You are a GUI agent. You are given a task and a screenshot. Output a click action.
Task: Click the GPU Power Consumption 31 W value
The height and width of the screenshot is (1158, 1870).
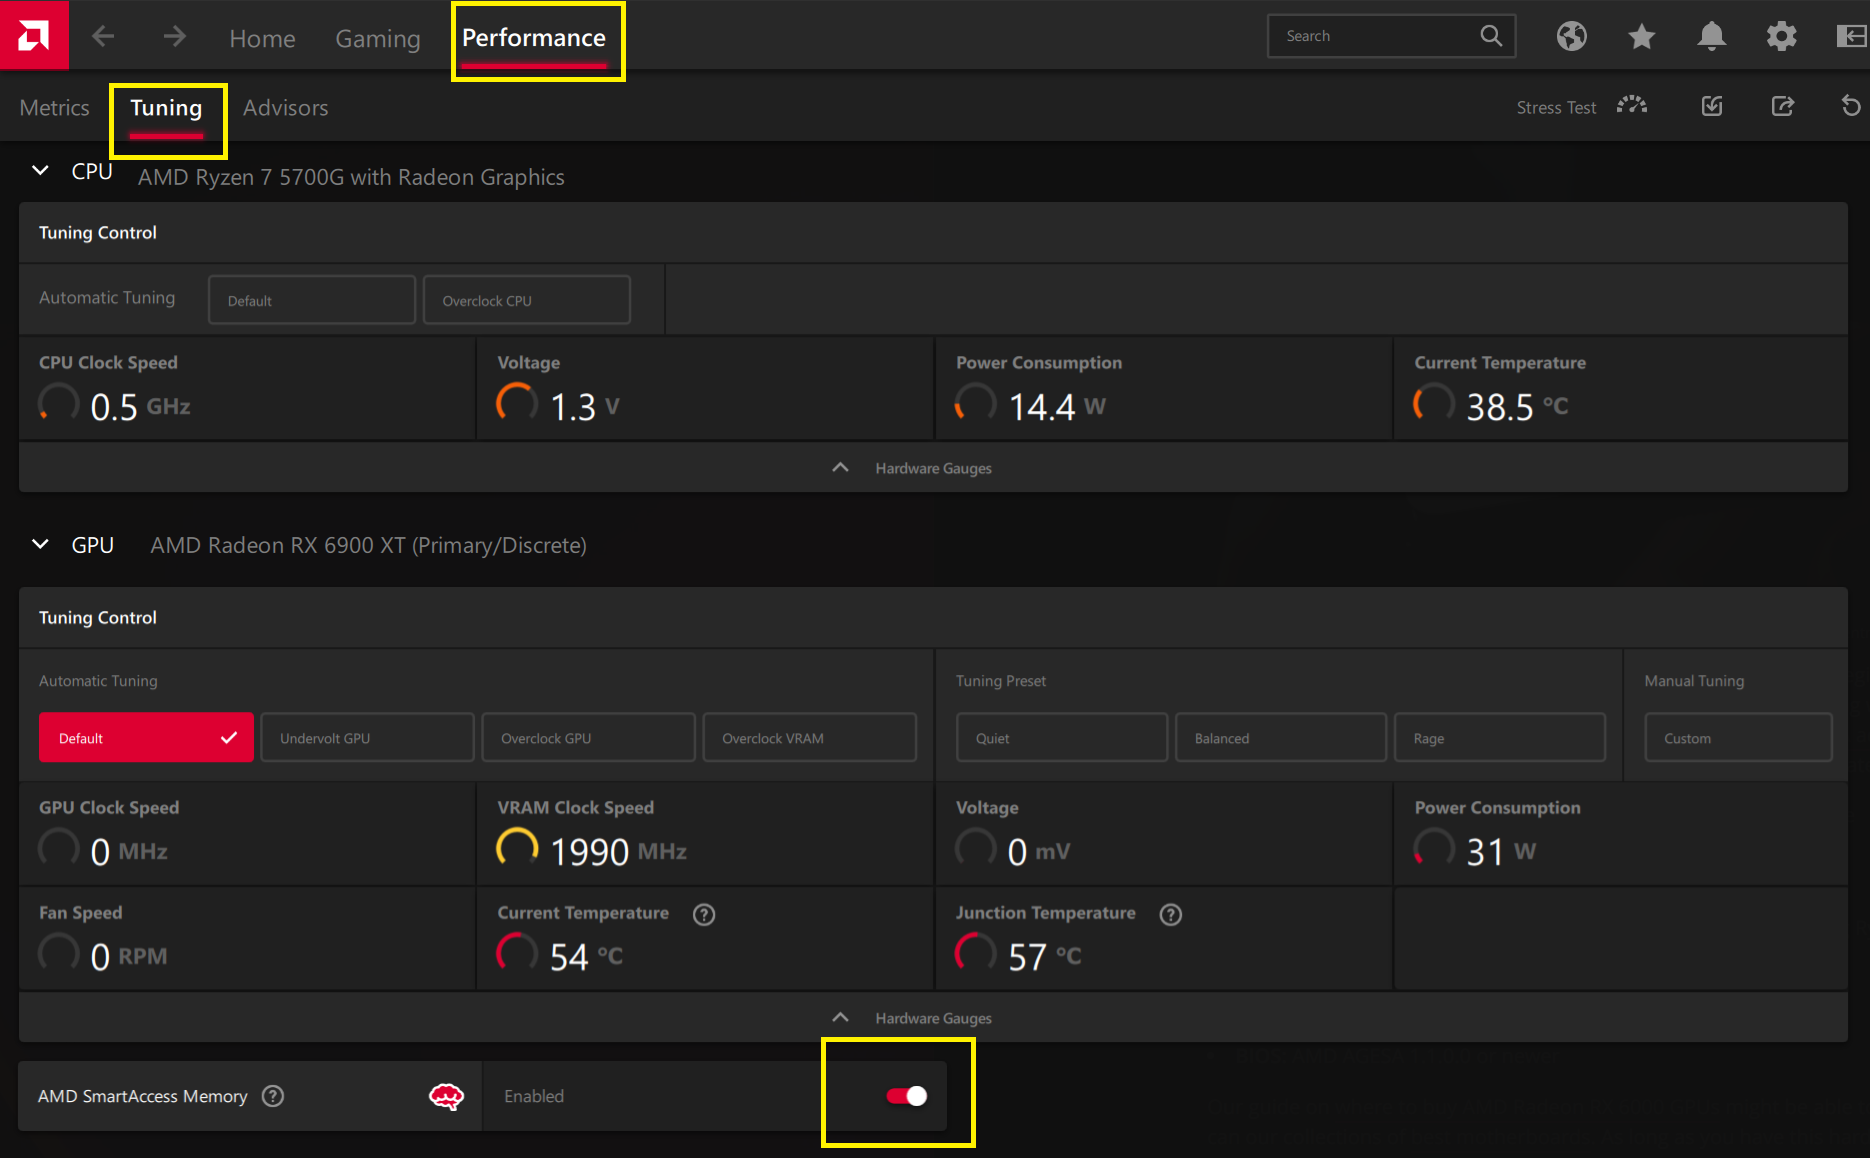(1500, 852)
